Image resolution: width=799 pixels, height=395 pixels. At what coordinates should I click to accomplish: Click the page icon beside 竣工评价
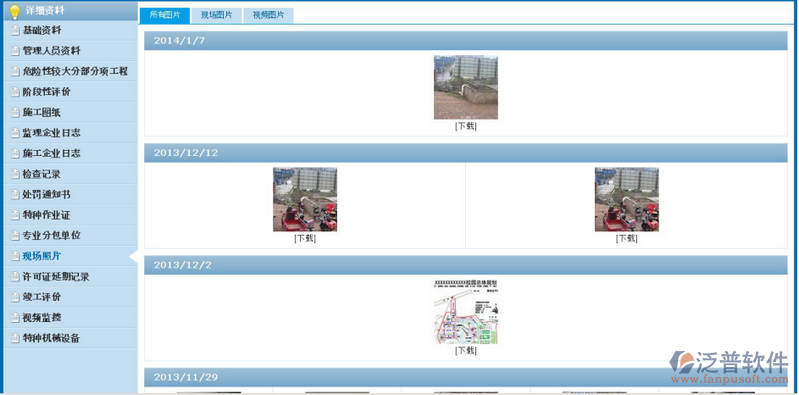click(15, 297)
